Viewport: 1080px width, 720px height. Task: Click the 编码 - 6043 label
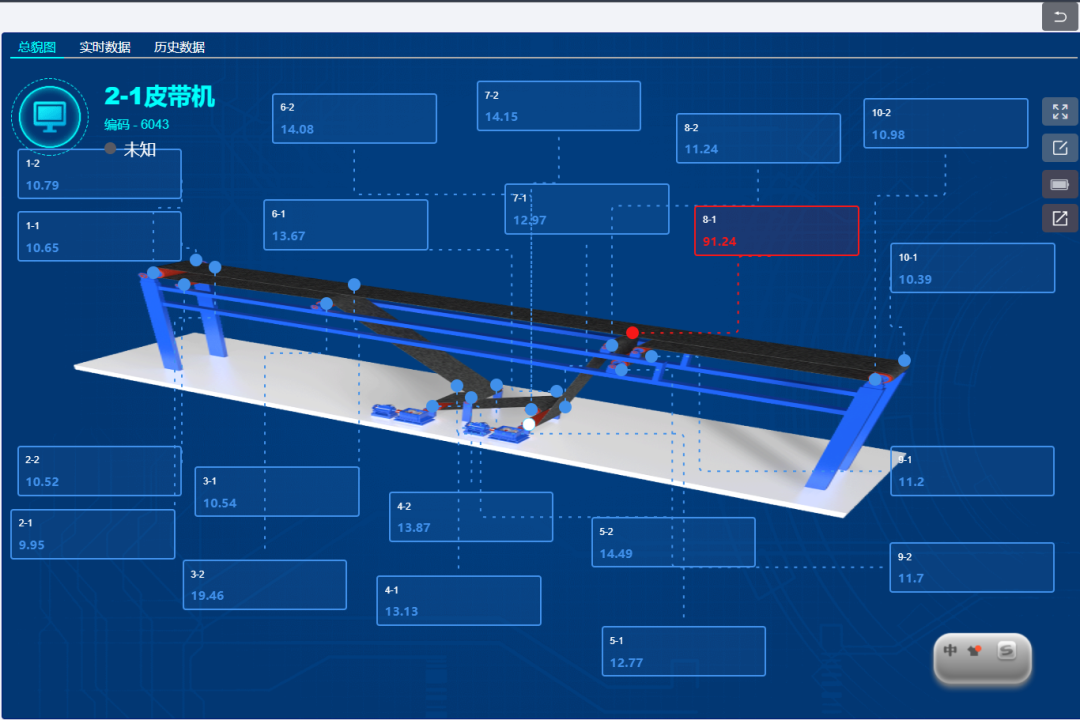point(136,125)
